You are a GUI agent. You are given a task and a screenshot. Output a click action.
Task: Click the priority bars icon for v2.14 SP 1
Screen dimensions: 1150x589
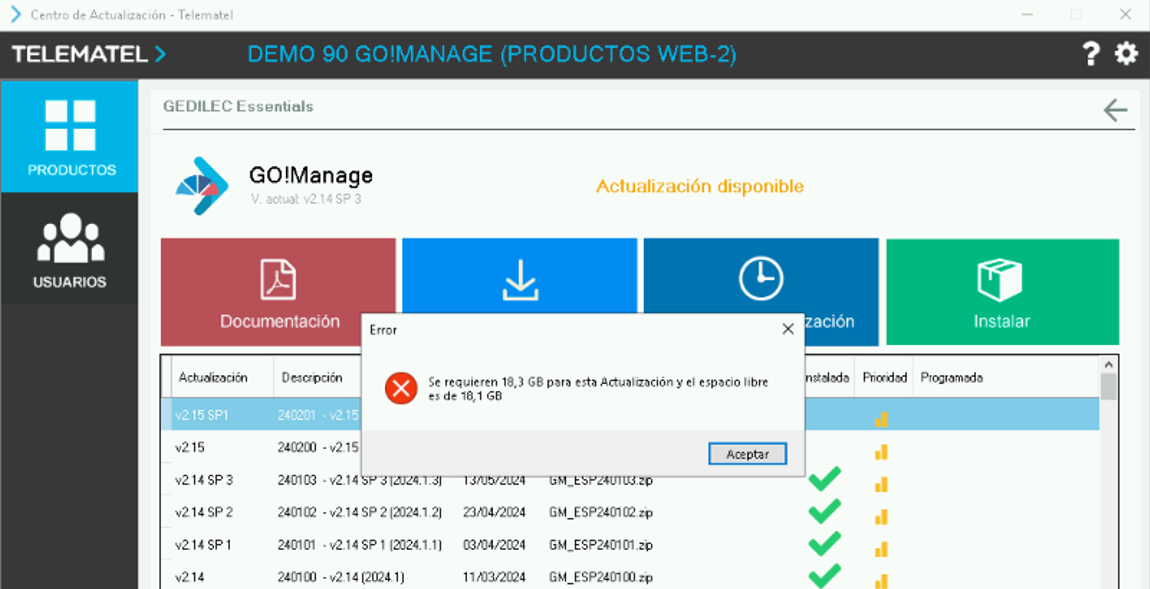pyautogui.click(x=882, y=549)
